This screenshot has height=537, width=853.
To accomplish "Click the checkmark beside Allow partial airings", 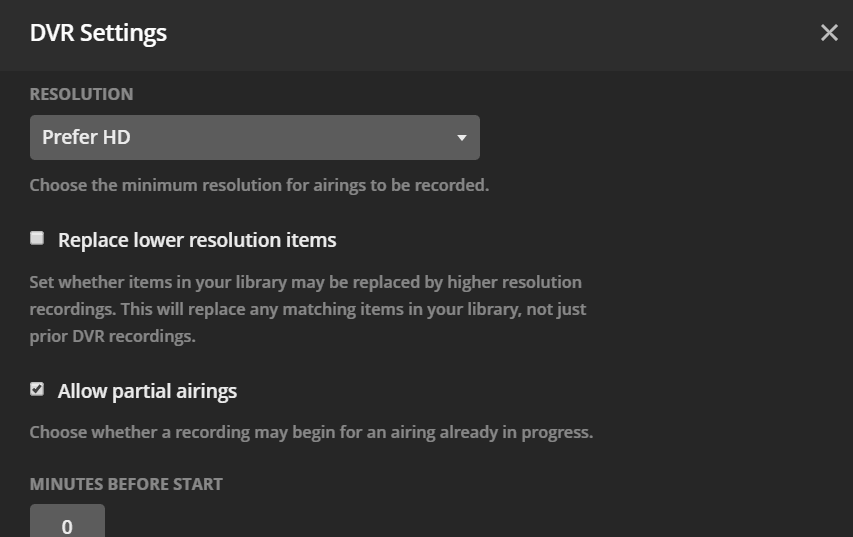I will (x=37, y=389).
